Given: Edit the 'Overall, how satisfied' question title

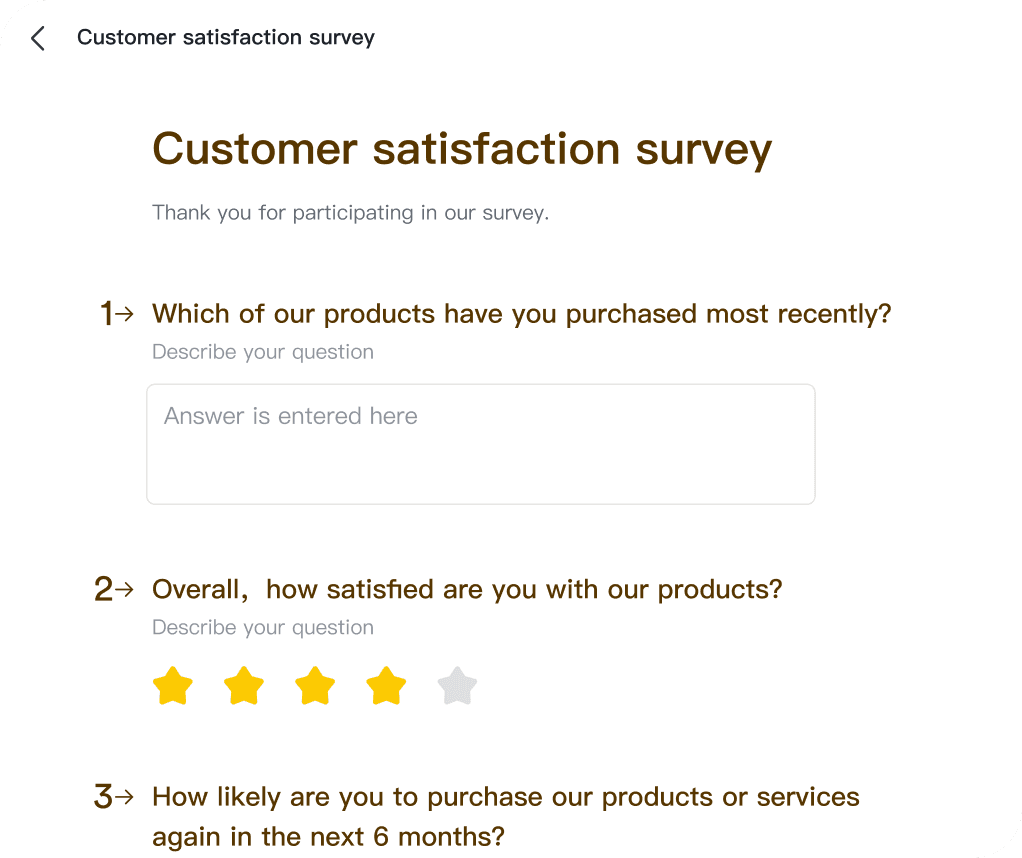Looking at the screenshot, I should pyautogui.click(x=467, y=589).
